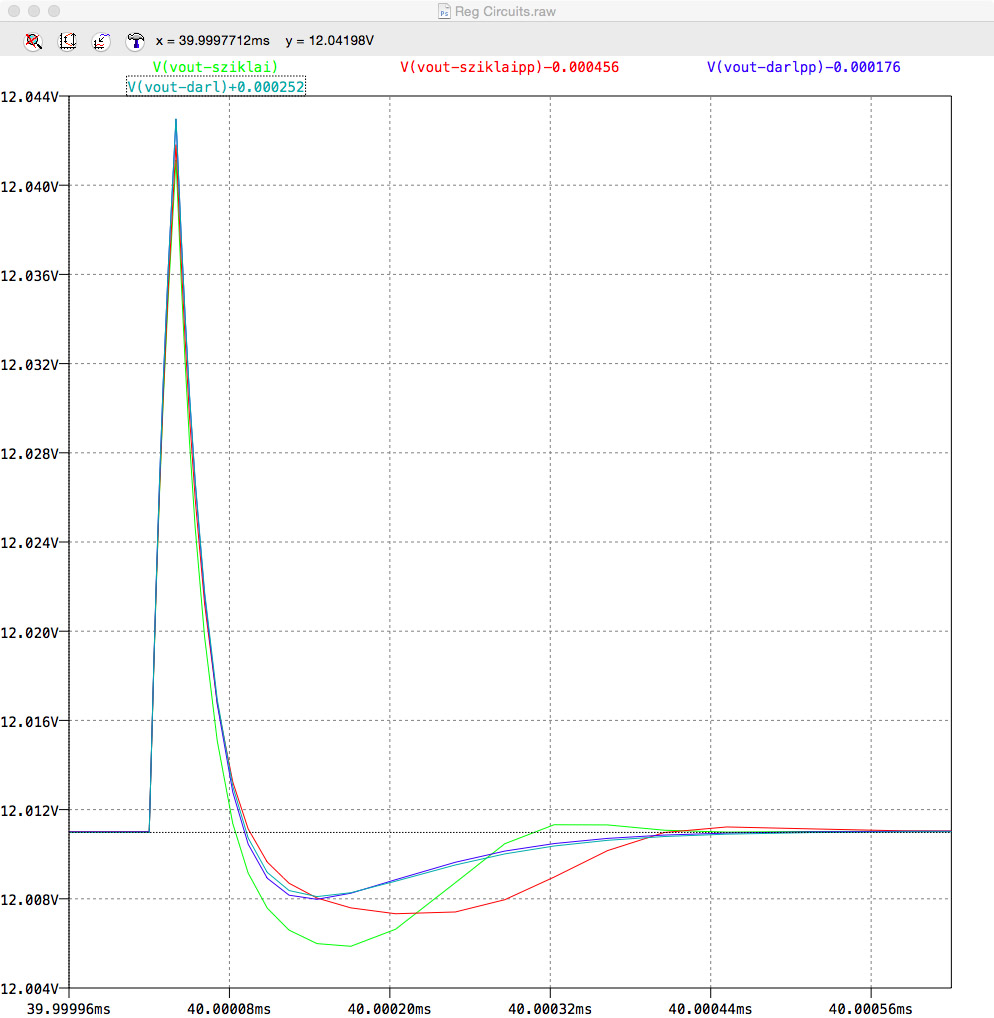Image resolution: width=994 pixels, height=1018 pixels.
Task: Click the 40.00056ms x-axis label
Action: [x=871, y=1009]
